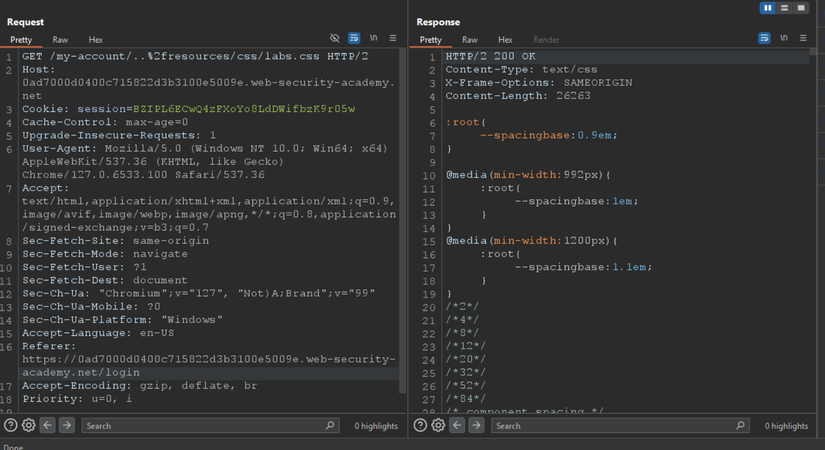Screen dimensions: 825x450
Task: Select top-bottom stacked layout icon
Action: [784, 8]
